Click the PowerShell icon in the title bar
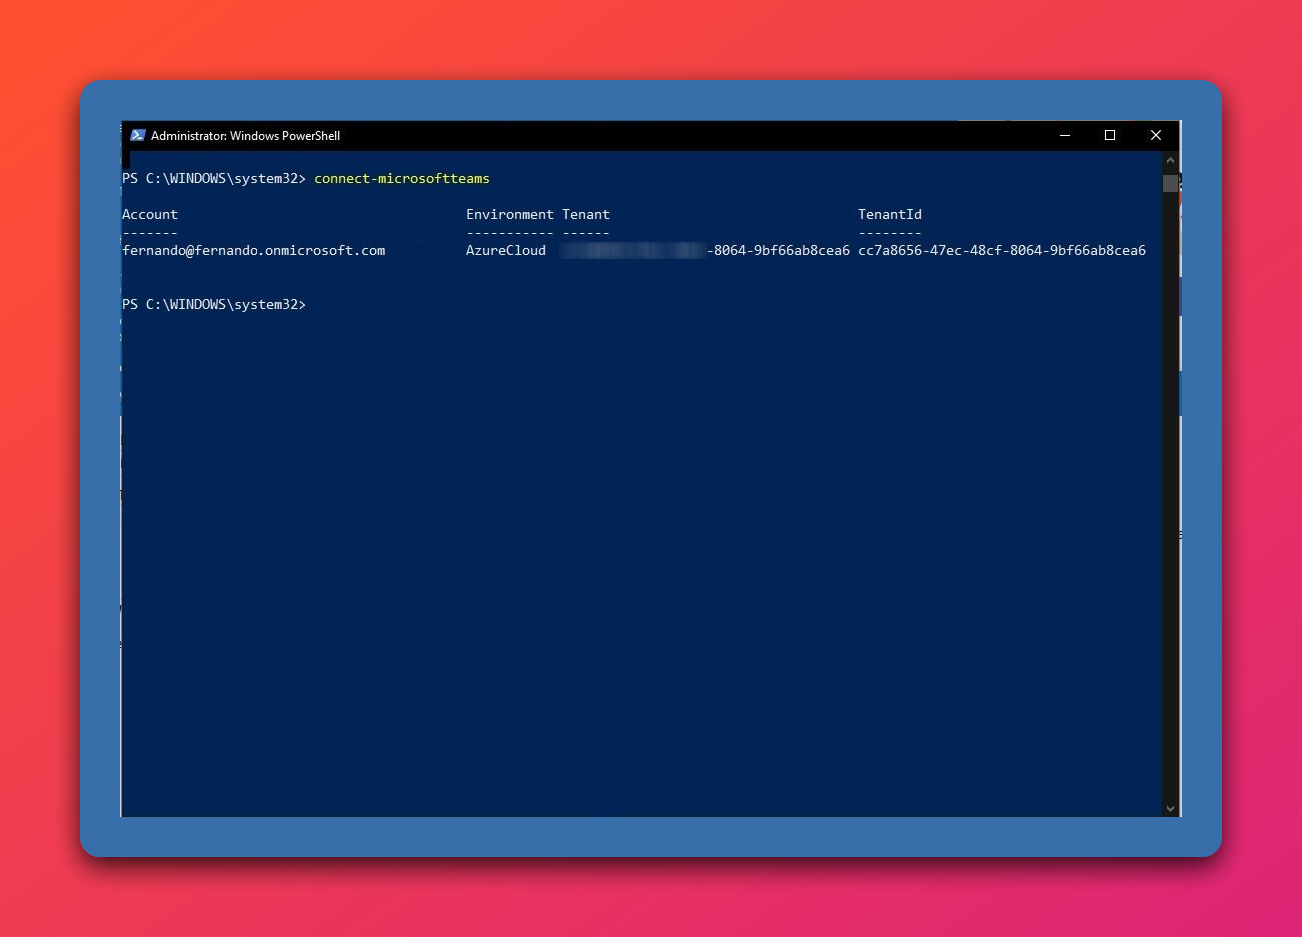 coord(138,135)
